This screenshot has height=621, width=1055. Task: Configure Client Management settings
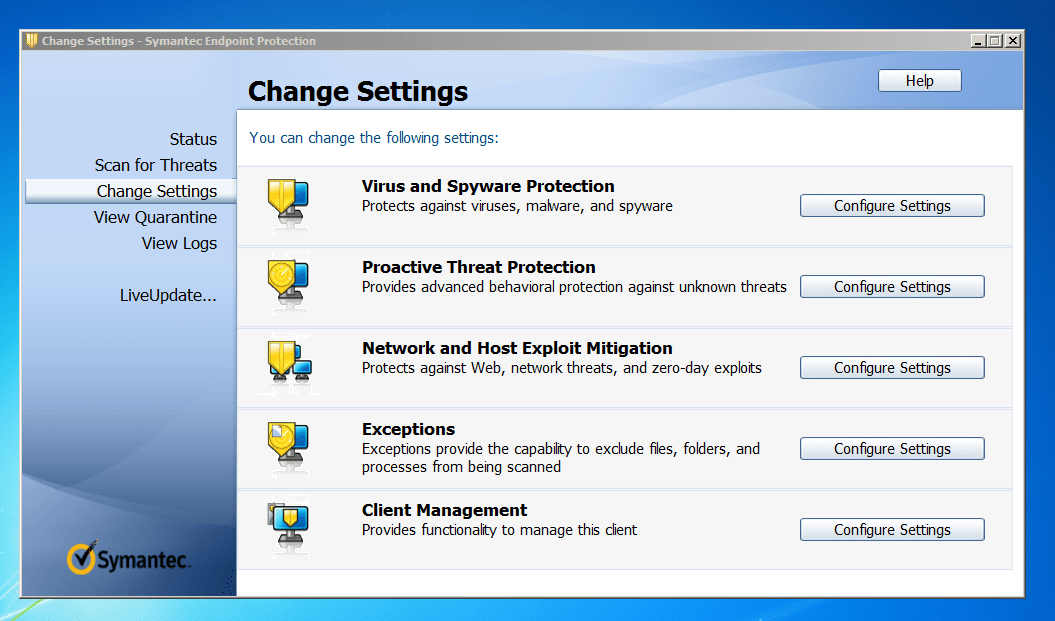[892, 529]
